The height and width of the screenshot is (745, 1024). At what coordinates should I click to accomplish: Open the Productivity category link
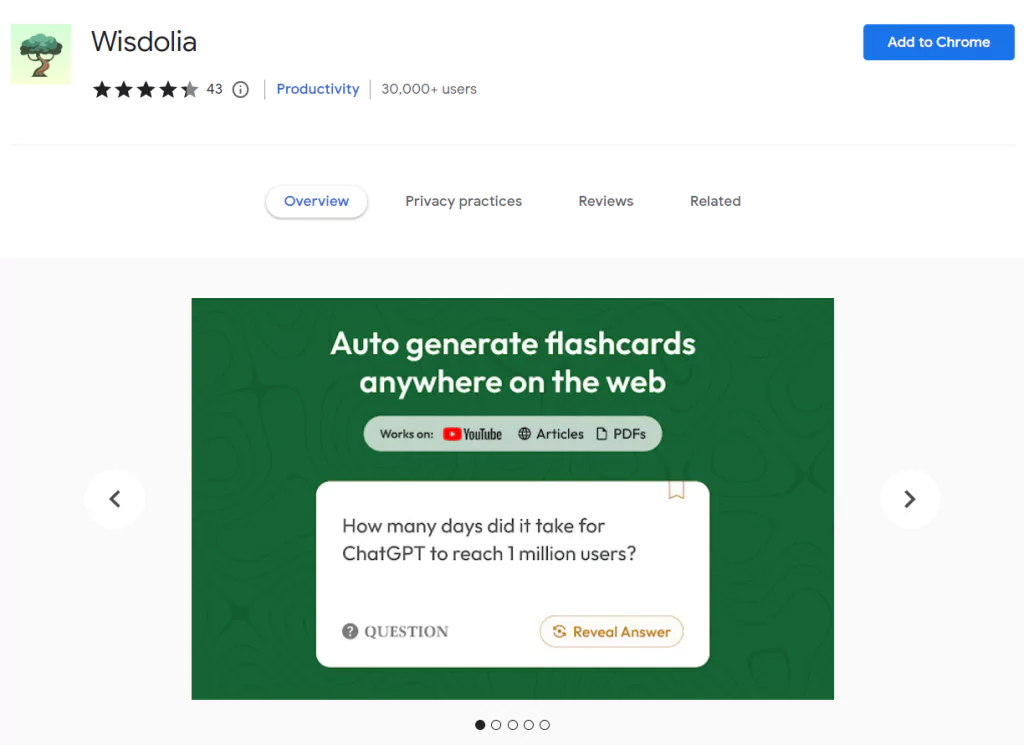pyautogui.click(x=318, y=89)
